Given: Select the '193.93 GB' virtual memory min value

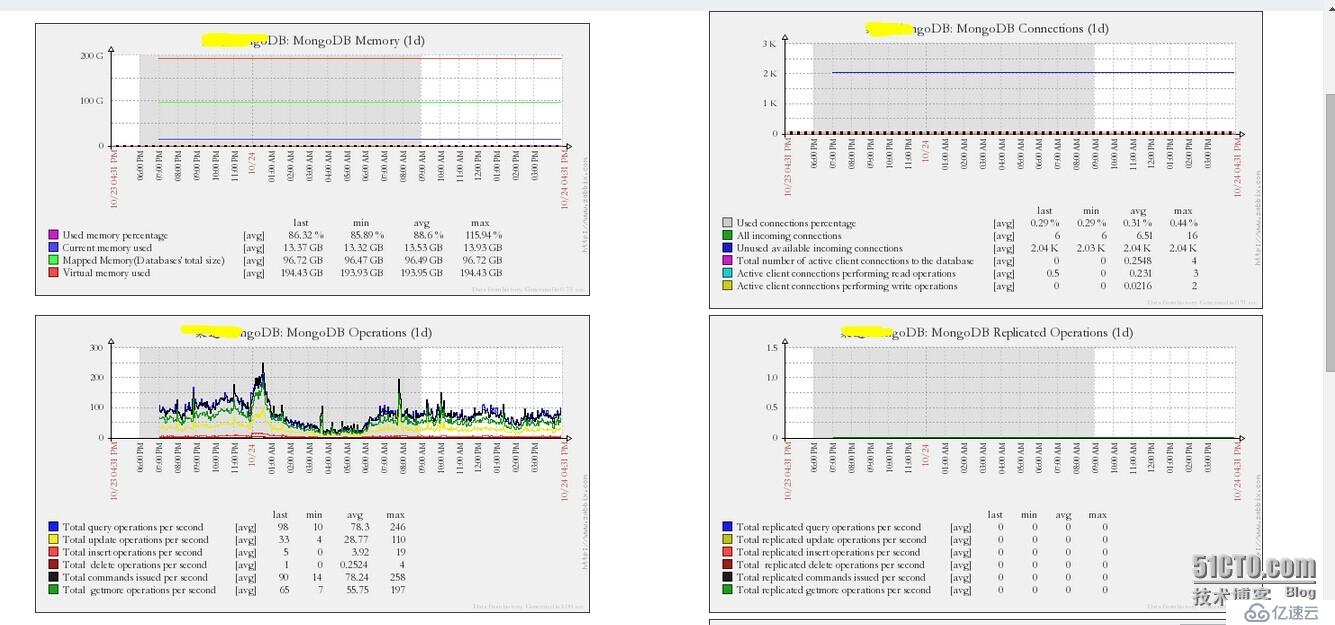Looking at the screenshot, I should [x=361, y=273].
